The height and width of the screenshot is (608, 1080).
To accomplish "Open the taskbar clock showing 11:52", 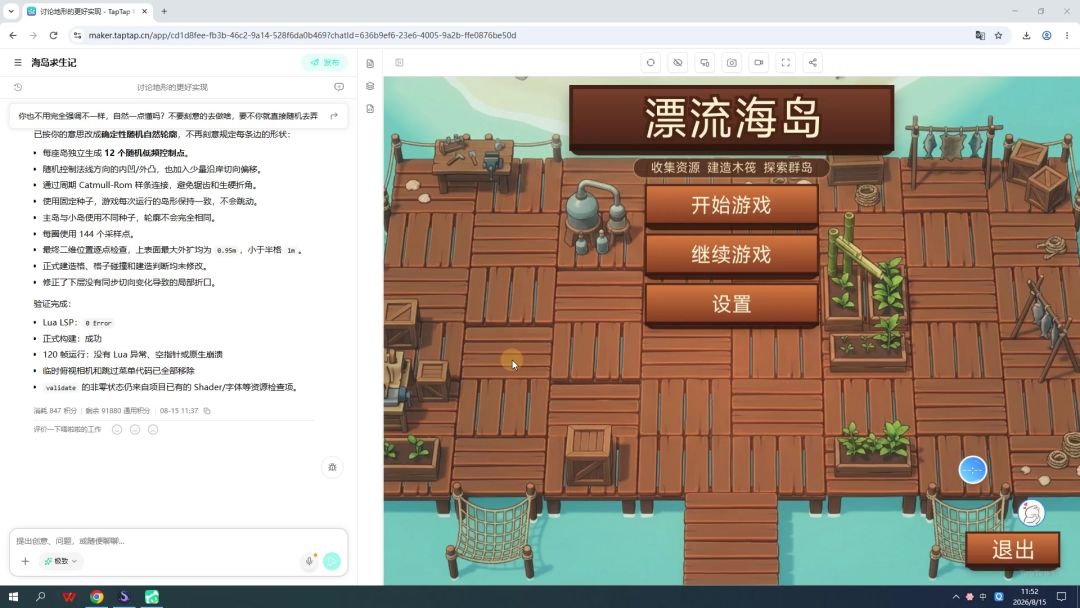I will (1029, 596).
